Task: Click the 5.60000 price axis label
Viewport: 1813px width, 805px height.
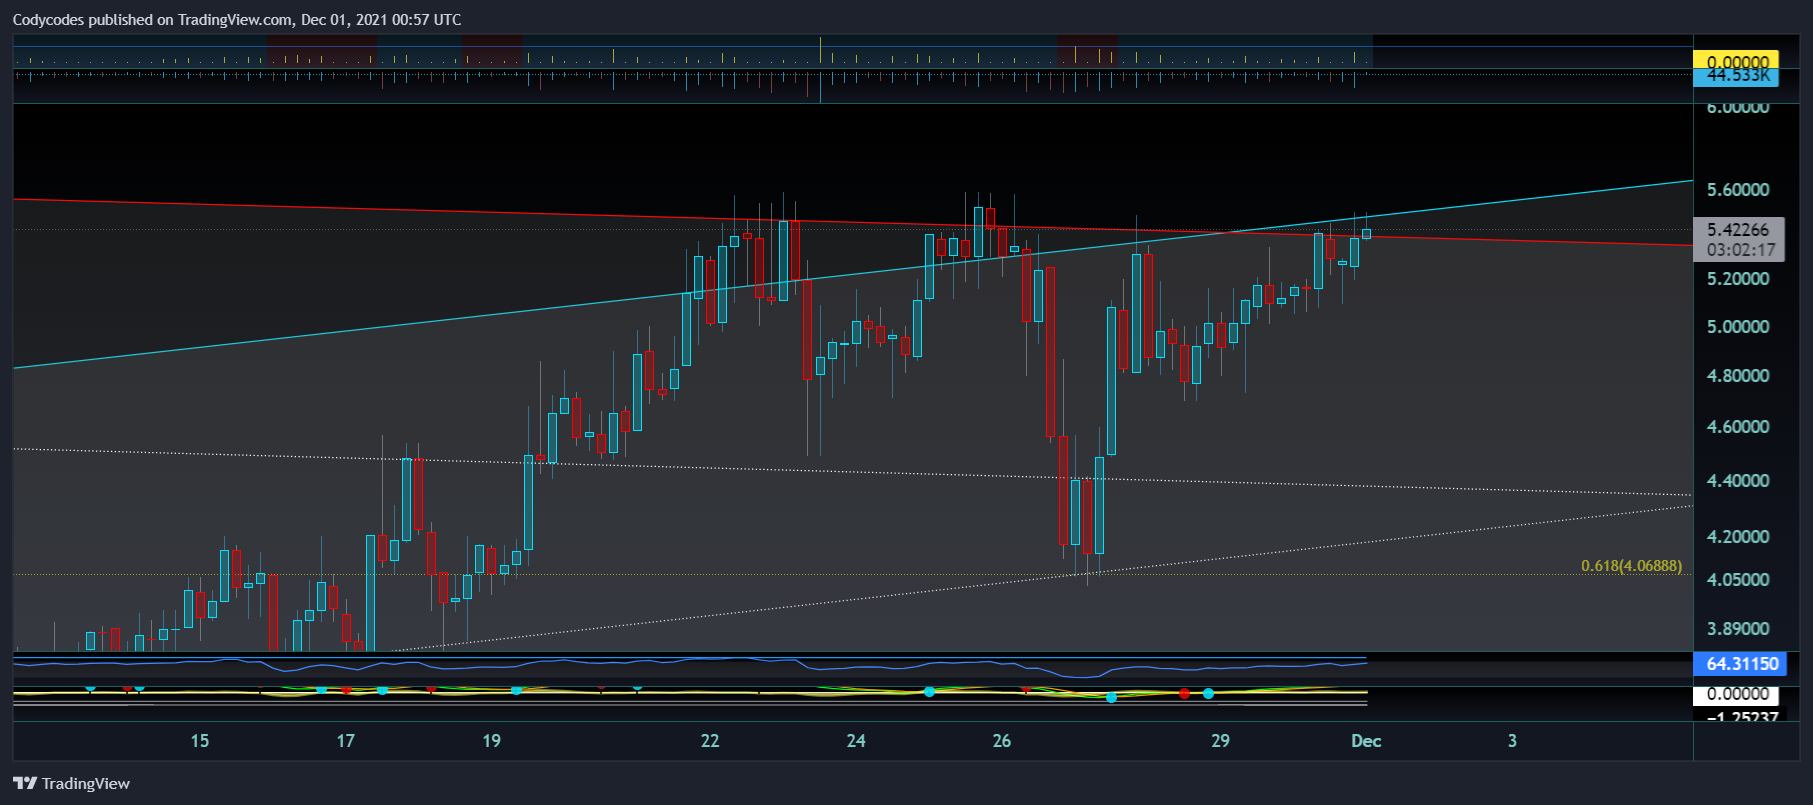Action: pyautogui.click(x=1738, y=190)
